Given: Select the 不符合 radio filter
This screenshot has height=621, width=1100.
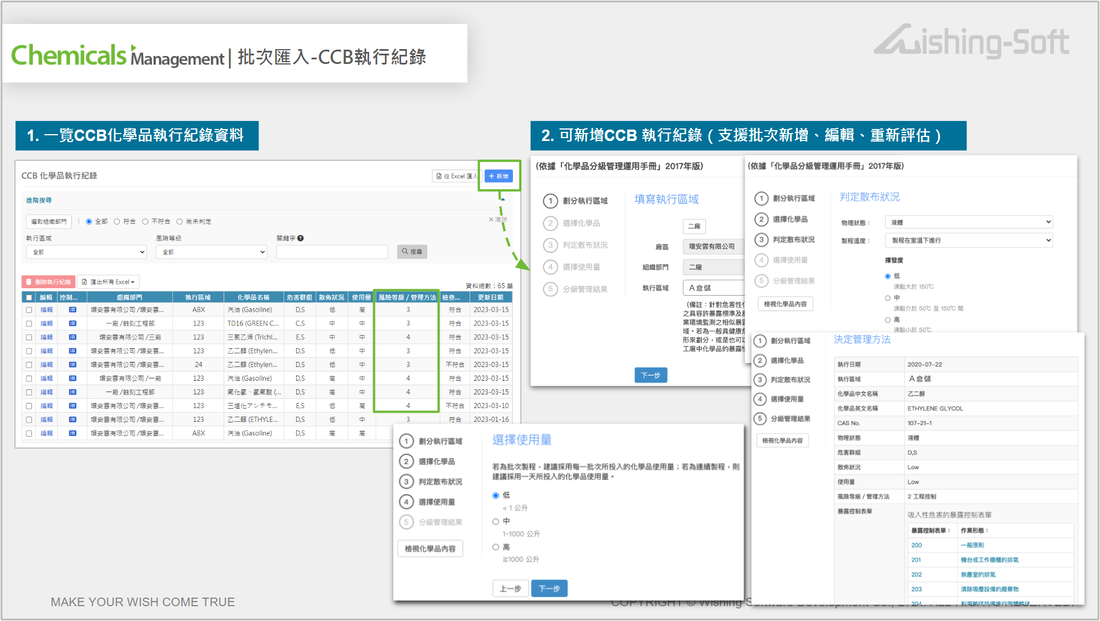Looking at the screenshot, I should [x=145, y=222].
